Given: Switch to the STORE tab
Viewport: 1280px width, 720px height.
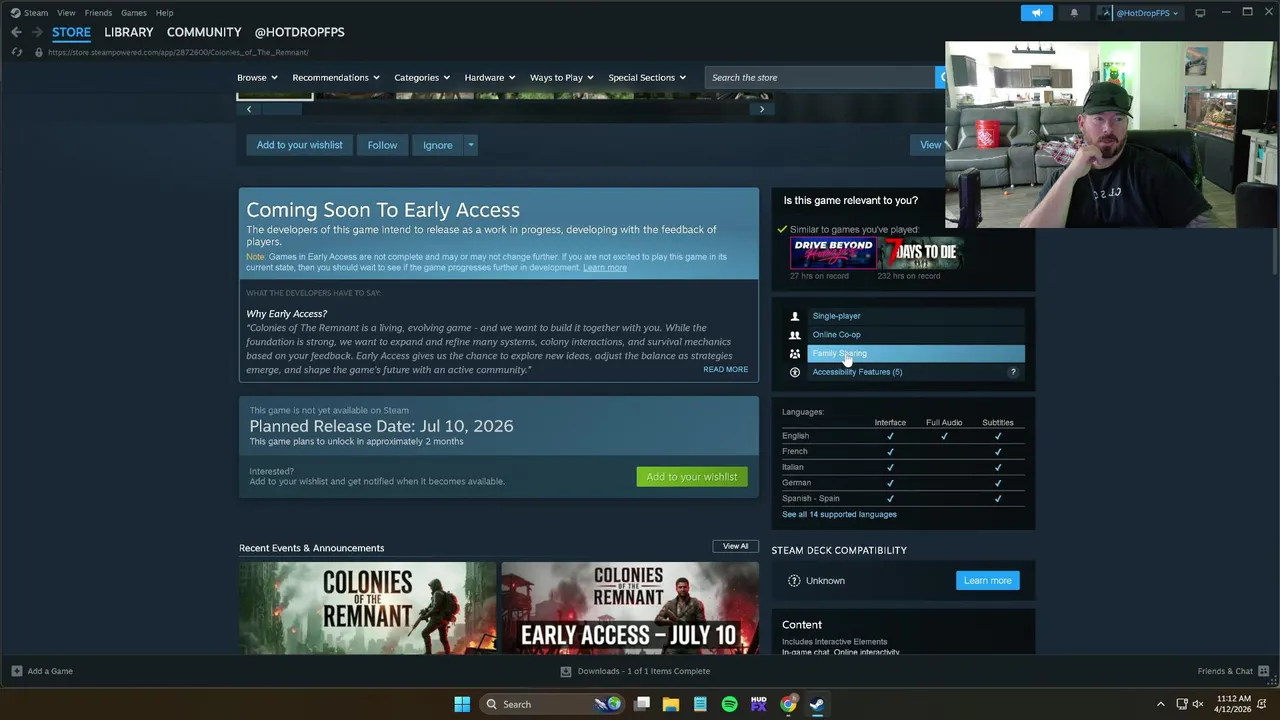Looking at the screenshot, I should pos(71,32).
